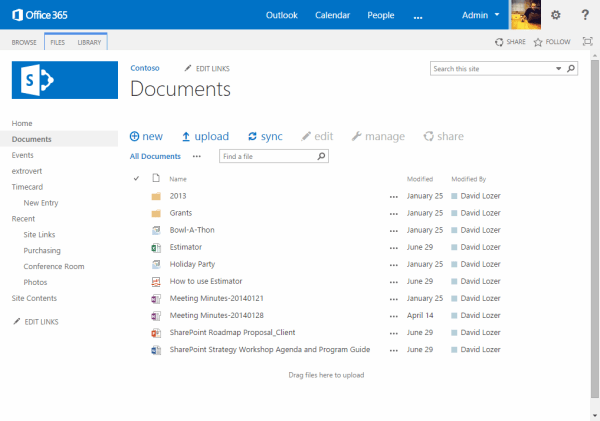The width and height of the screenshot is (600, 421).
Task: Open the All Documents view
Action: (x=155, y=156)
